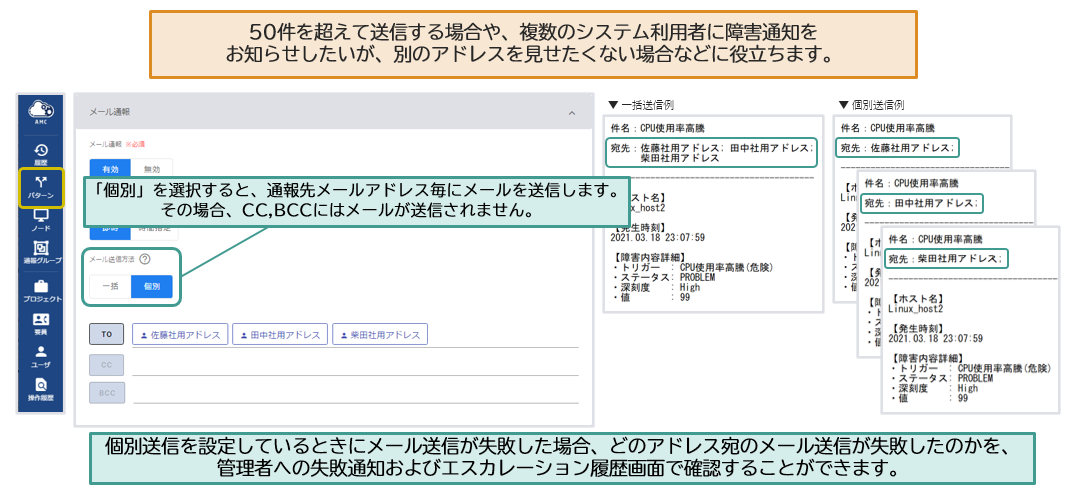This screenshot has width=1082, height=491.
Task: Click the AMC cloud logo
Action: (x=41, y=111)
